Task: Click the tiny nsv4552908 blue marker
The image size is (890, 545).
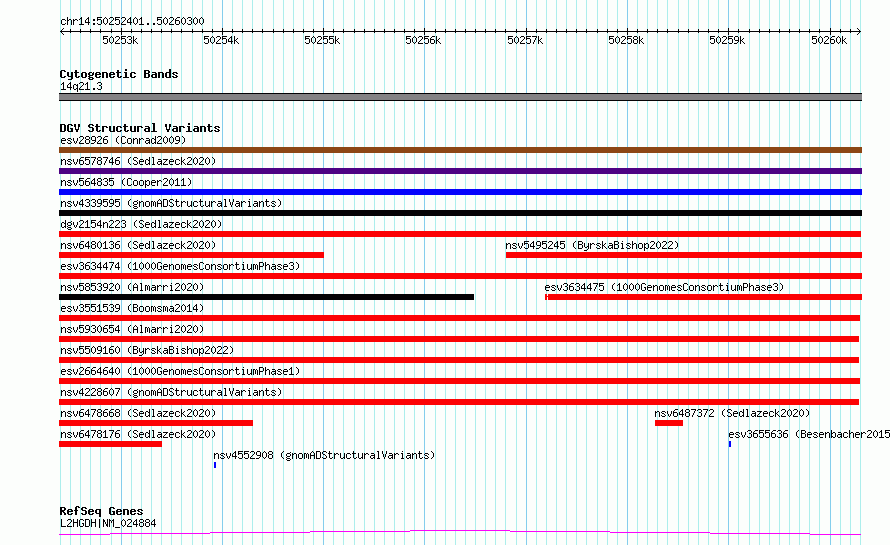Action: (x=215, y=465)
